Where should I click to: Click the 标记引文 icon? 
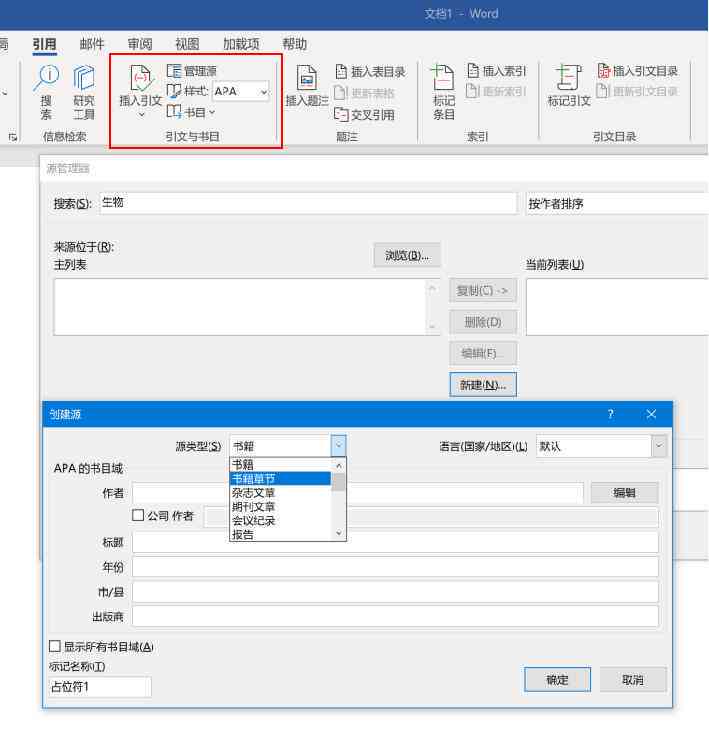(x=569, y=77)
